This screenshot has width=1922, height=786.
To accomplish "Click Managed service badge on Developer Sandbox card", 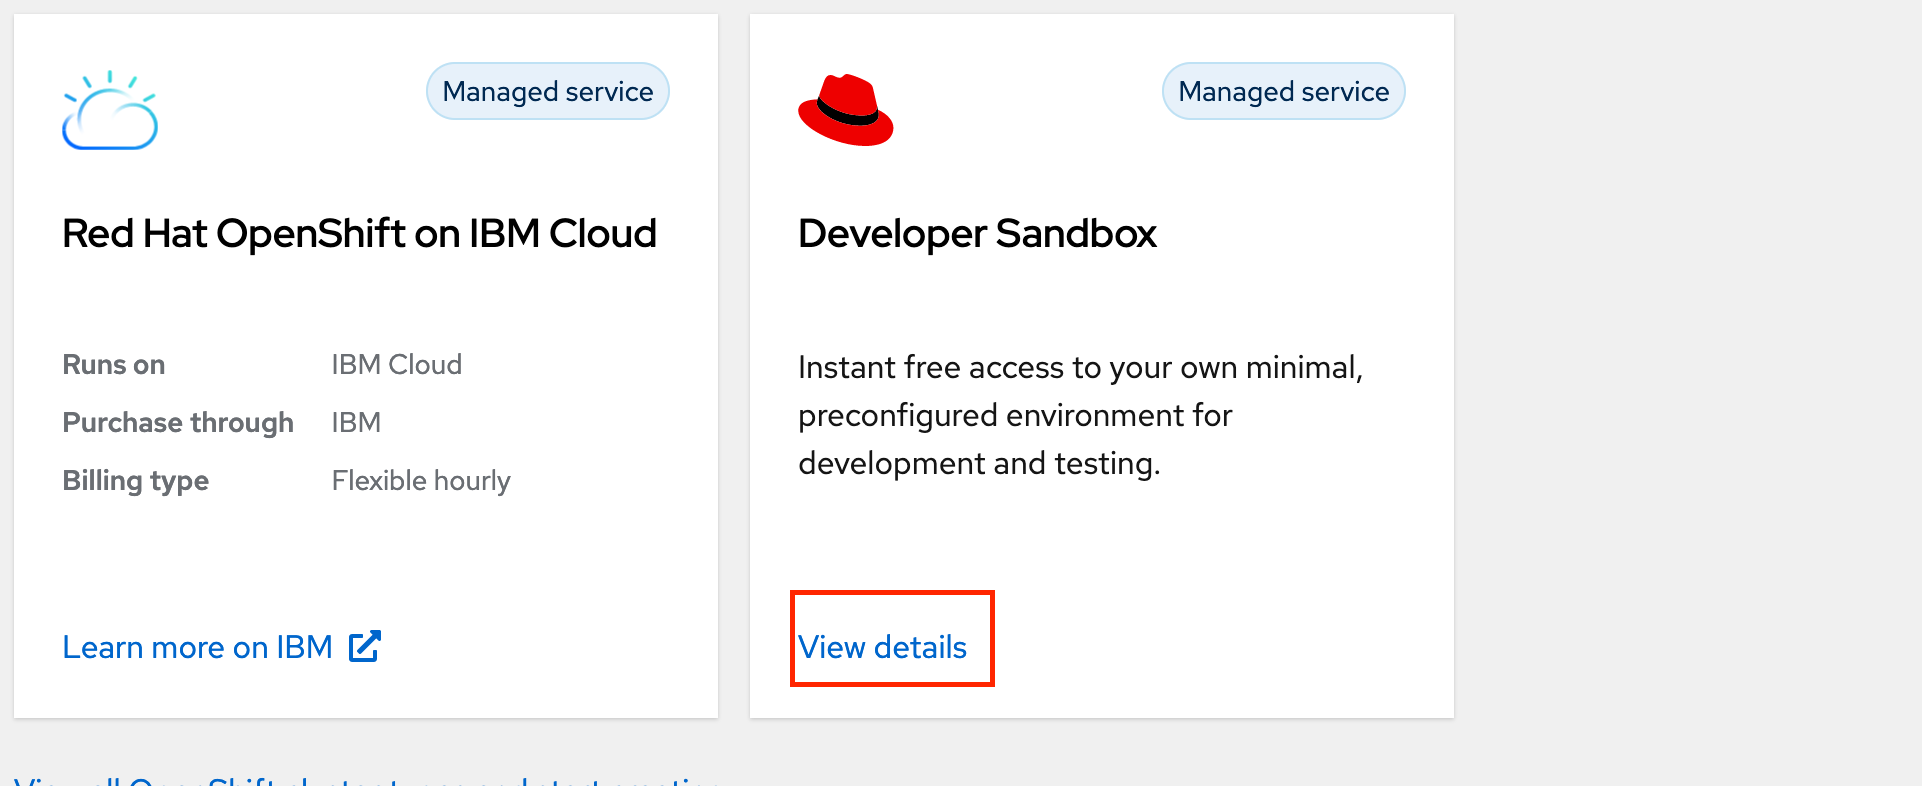I will click(x=1283, y=92).
